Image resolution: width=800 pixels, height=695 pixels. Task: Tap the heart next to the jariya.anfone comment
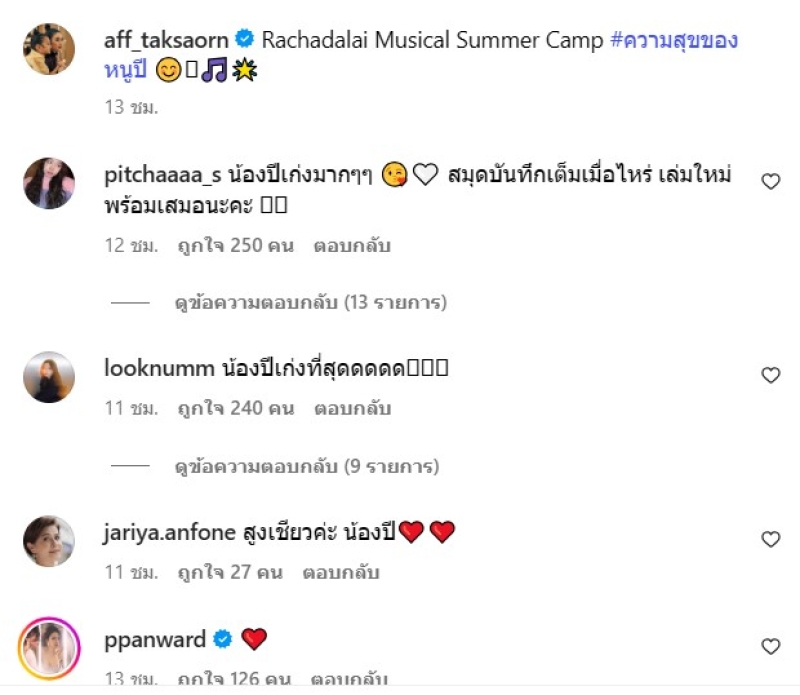[x=770, y=539]
